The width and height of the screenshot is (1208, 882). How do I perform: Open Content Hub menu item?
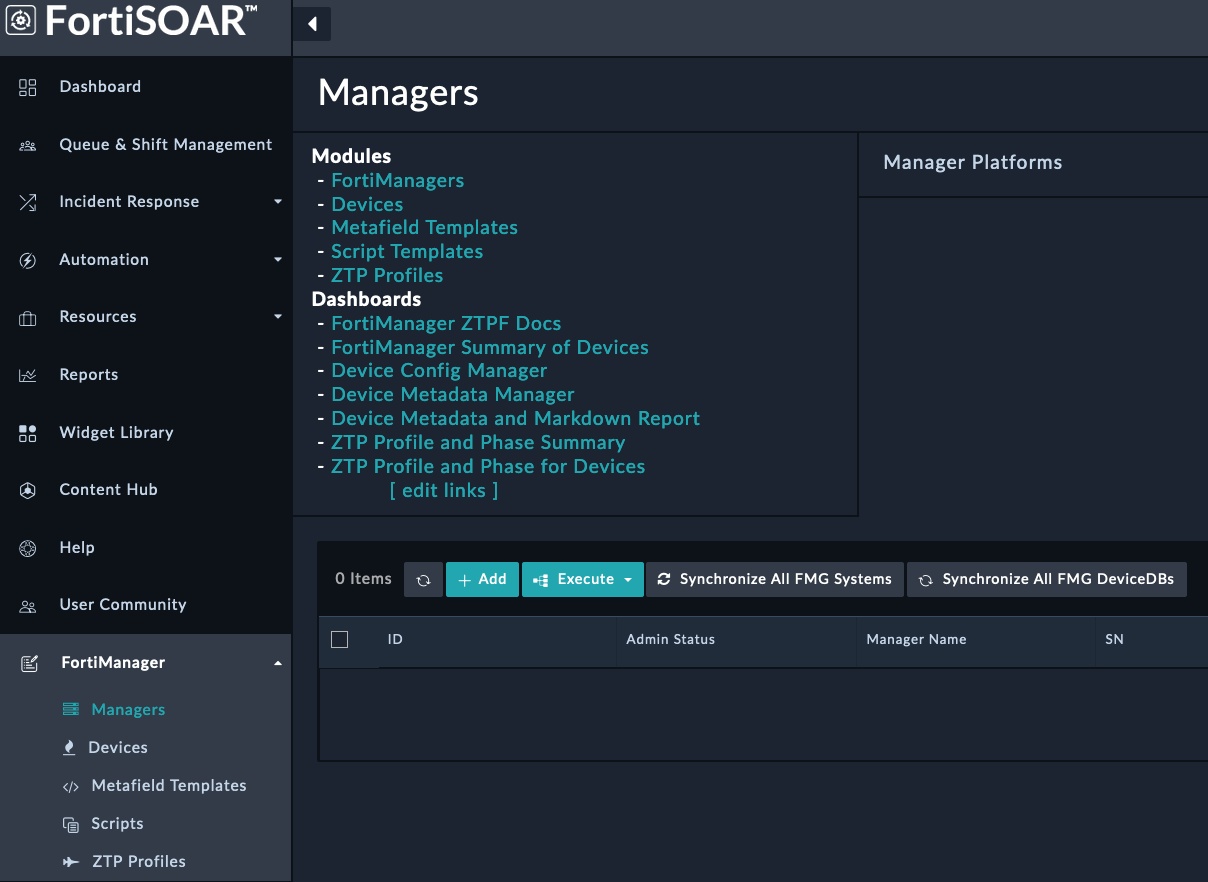[x=108, y=490]
